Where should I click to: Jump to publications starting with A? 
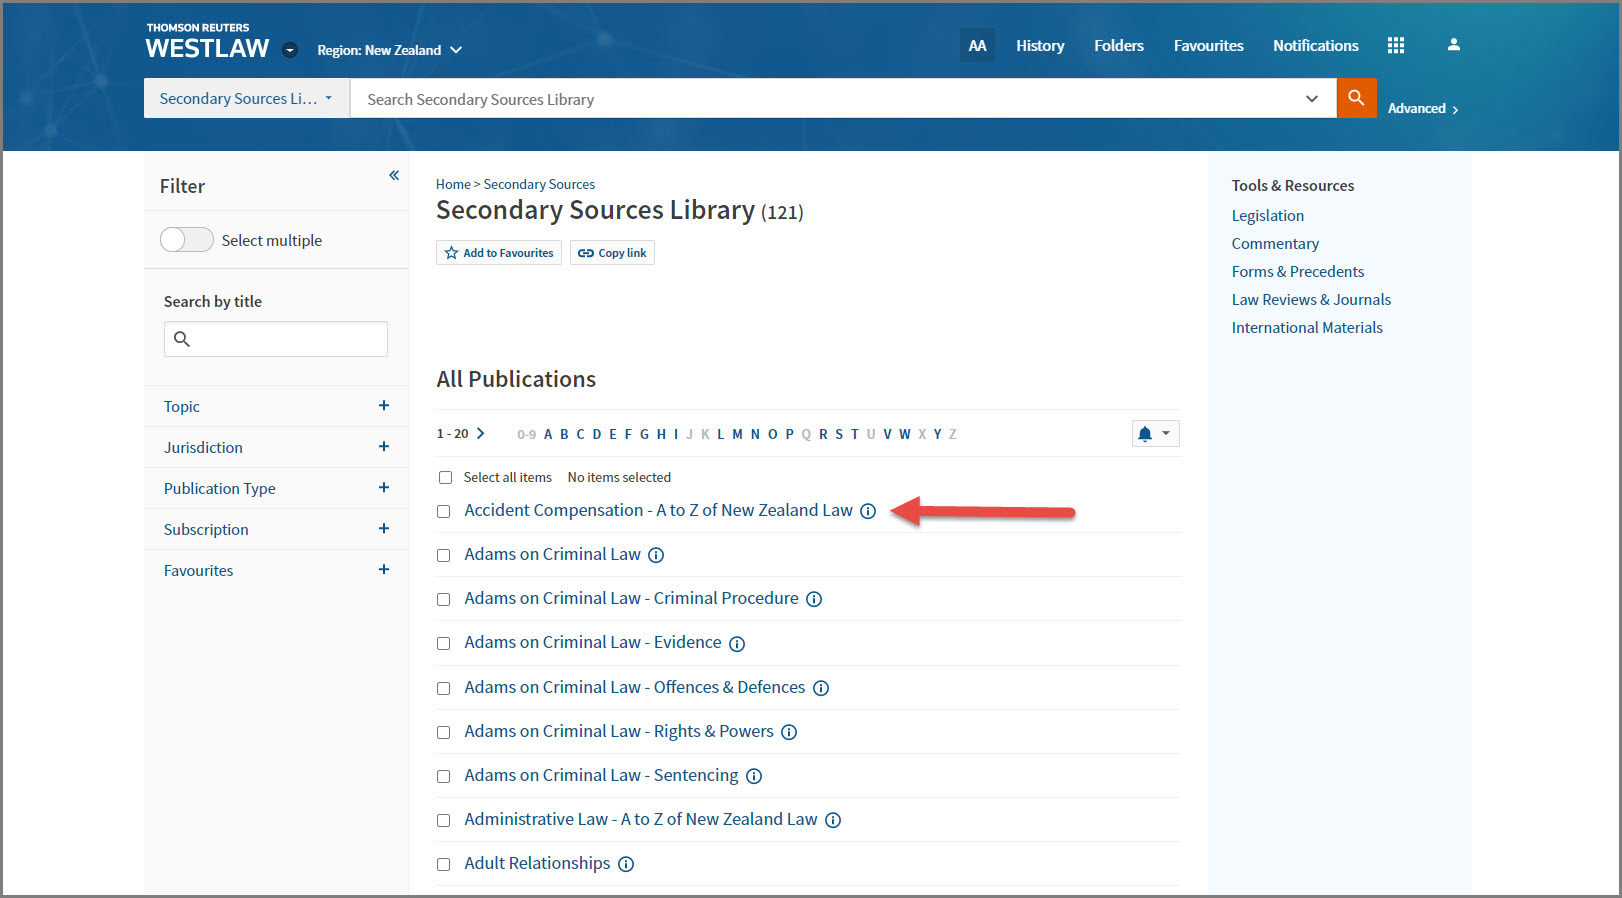click(x=548, y=434)
